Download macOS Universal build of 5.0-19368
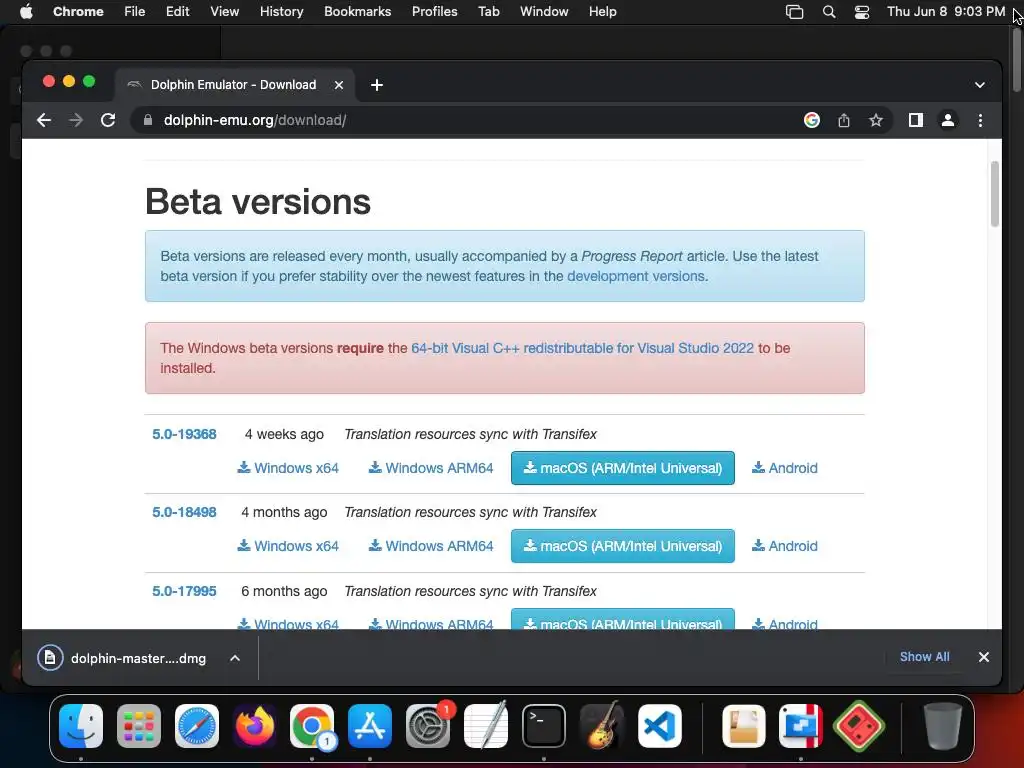The width and height of the screenshot is (1024, 768). click(622, 468)
